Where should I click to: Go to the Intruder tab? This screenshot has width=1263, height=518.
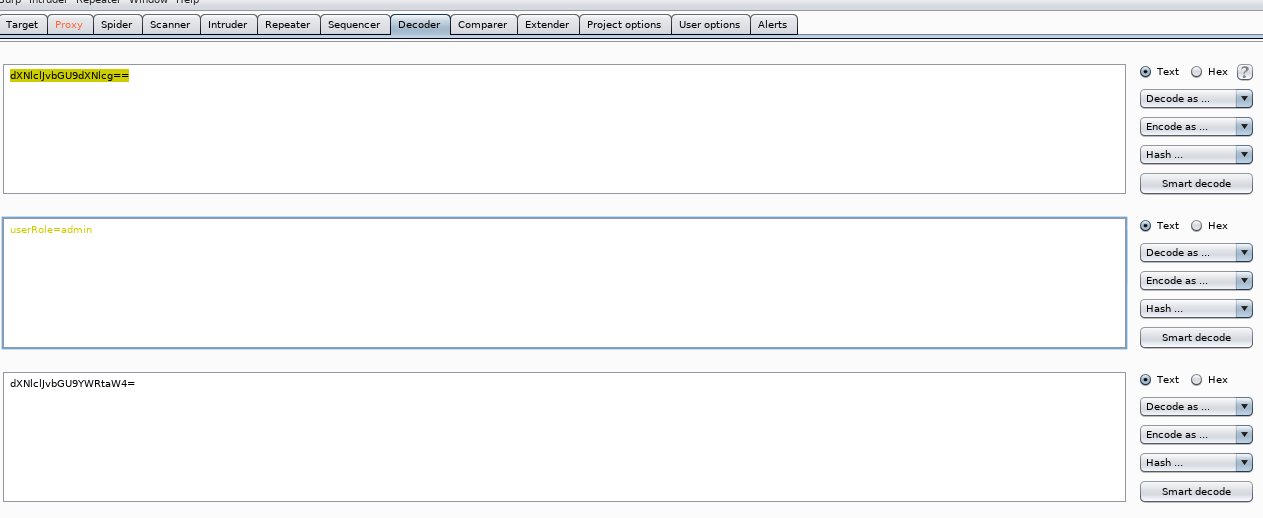(228, 25)
